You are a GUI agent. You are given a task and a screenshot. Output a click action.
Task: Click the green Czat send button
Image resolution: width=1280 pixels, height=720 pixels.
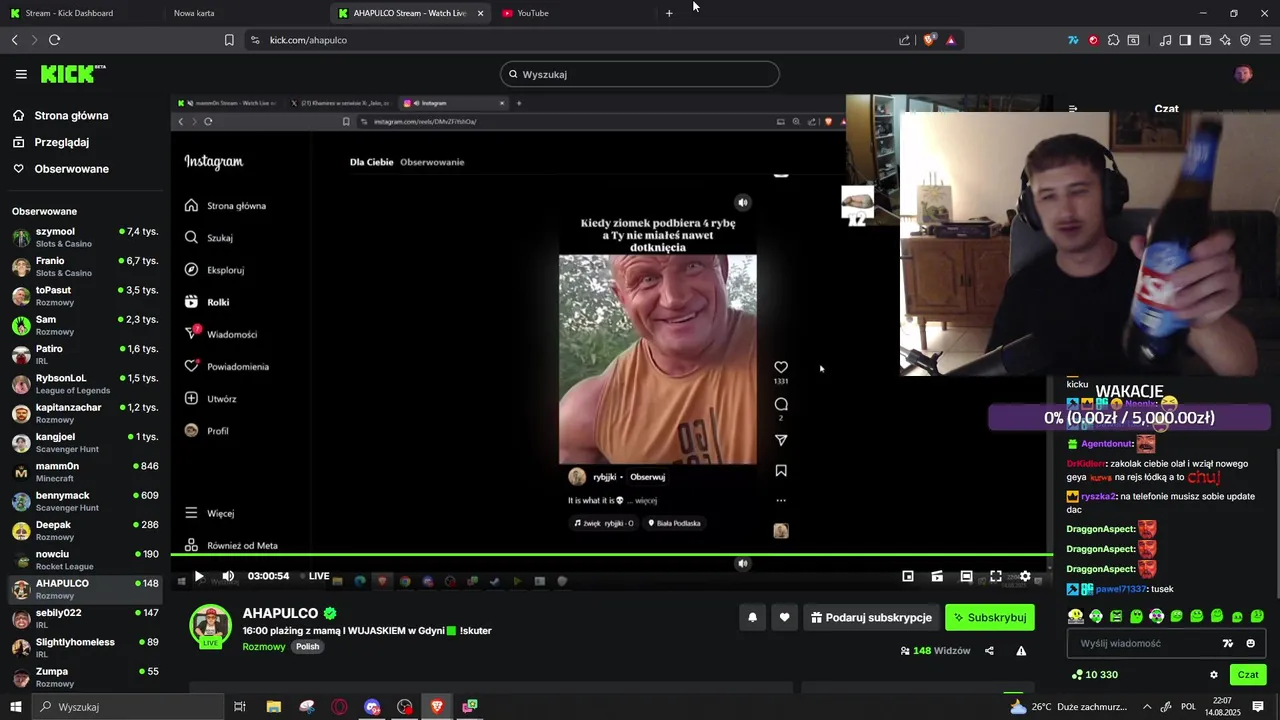click(1248, 675)
